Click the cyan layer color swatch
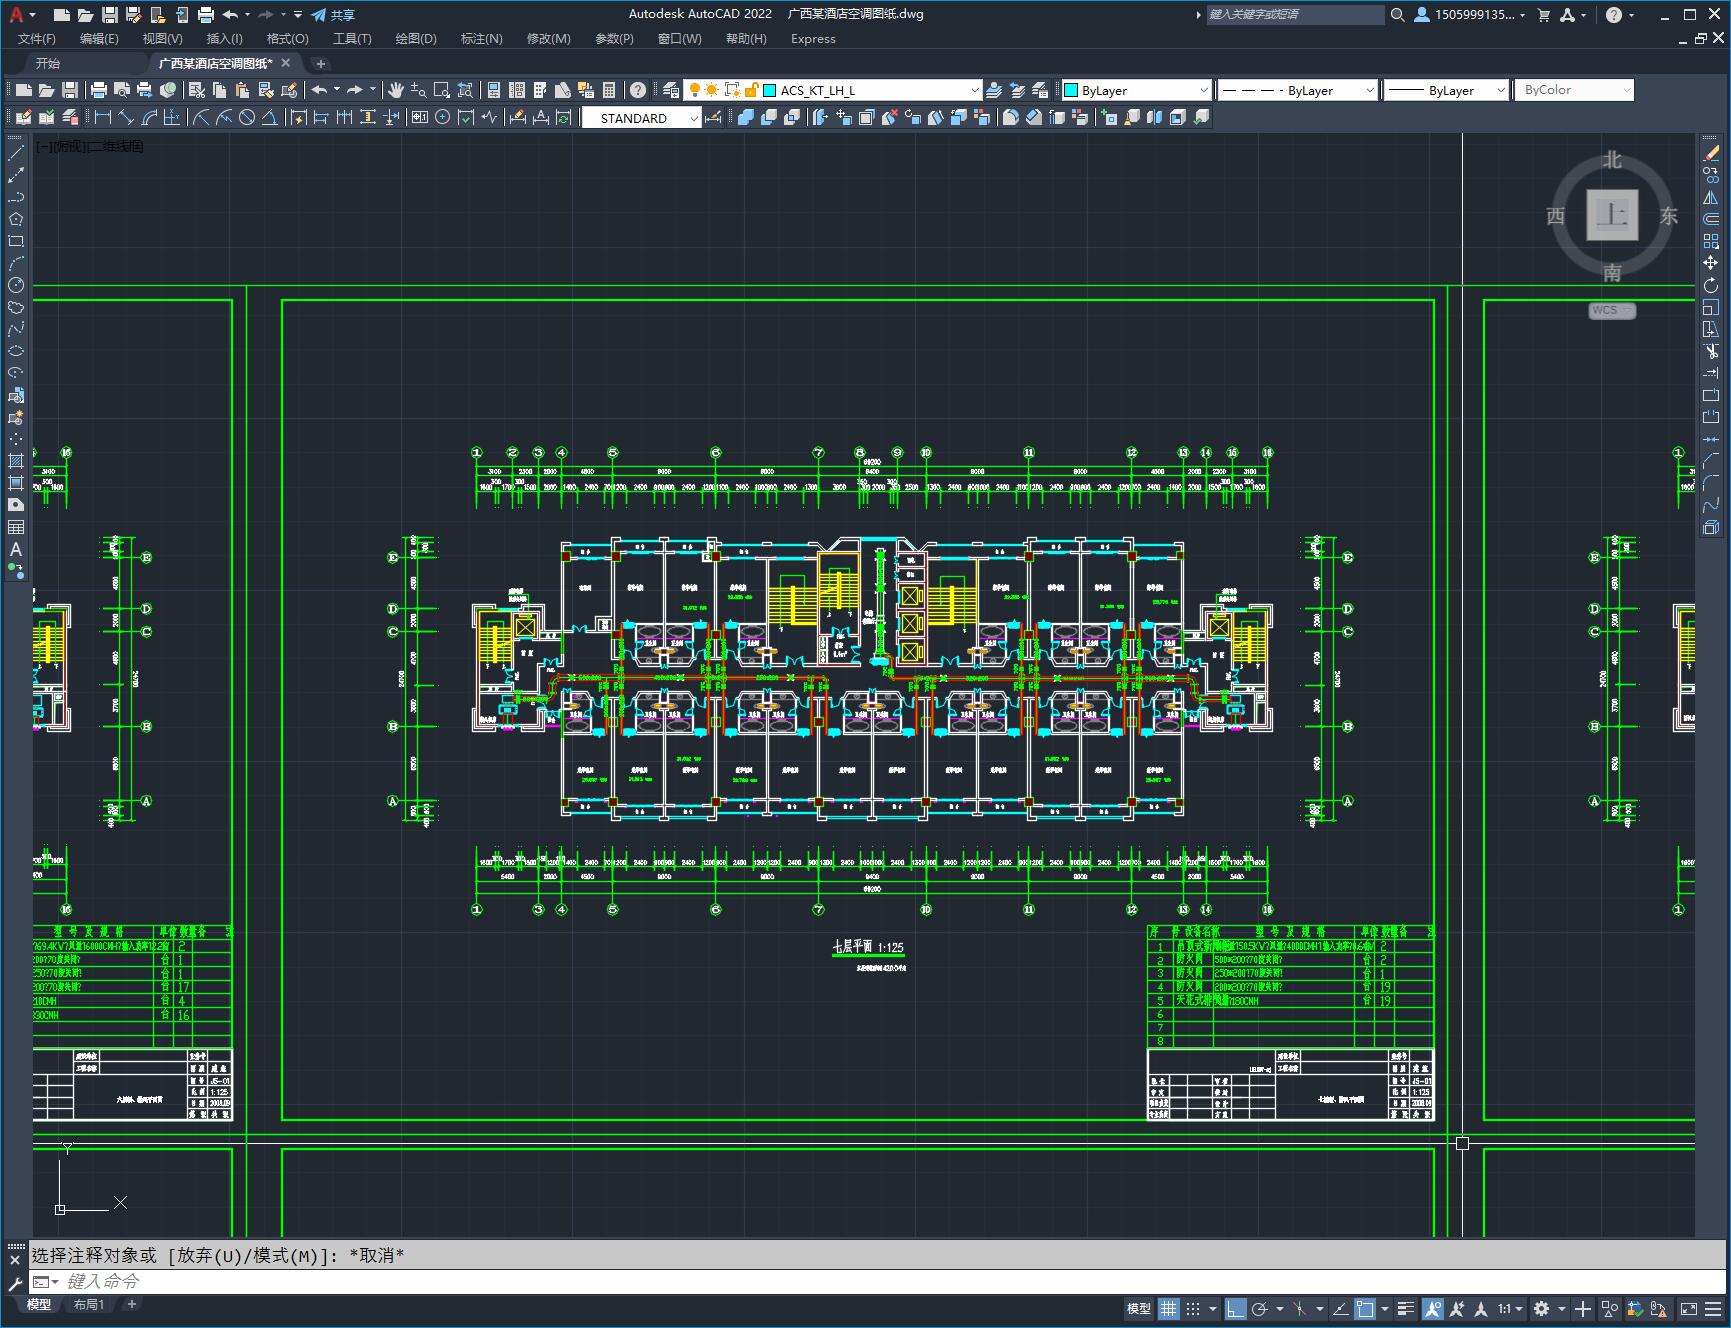Viewport: 1731px width, 1328px height. coord(770,90)
